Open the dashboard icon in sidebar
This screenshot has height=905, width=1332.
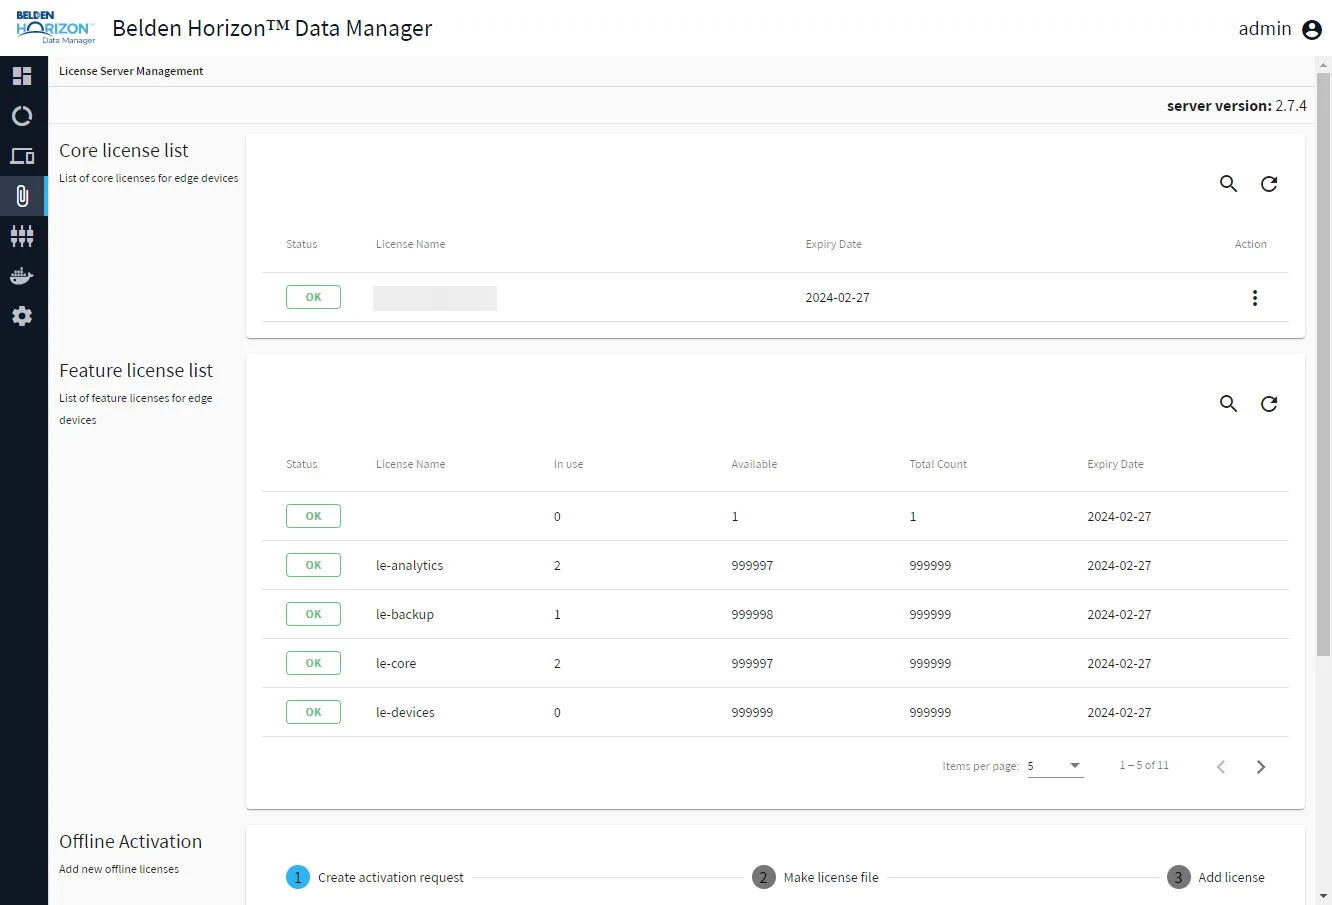[x=22, y=76]
